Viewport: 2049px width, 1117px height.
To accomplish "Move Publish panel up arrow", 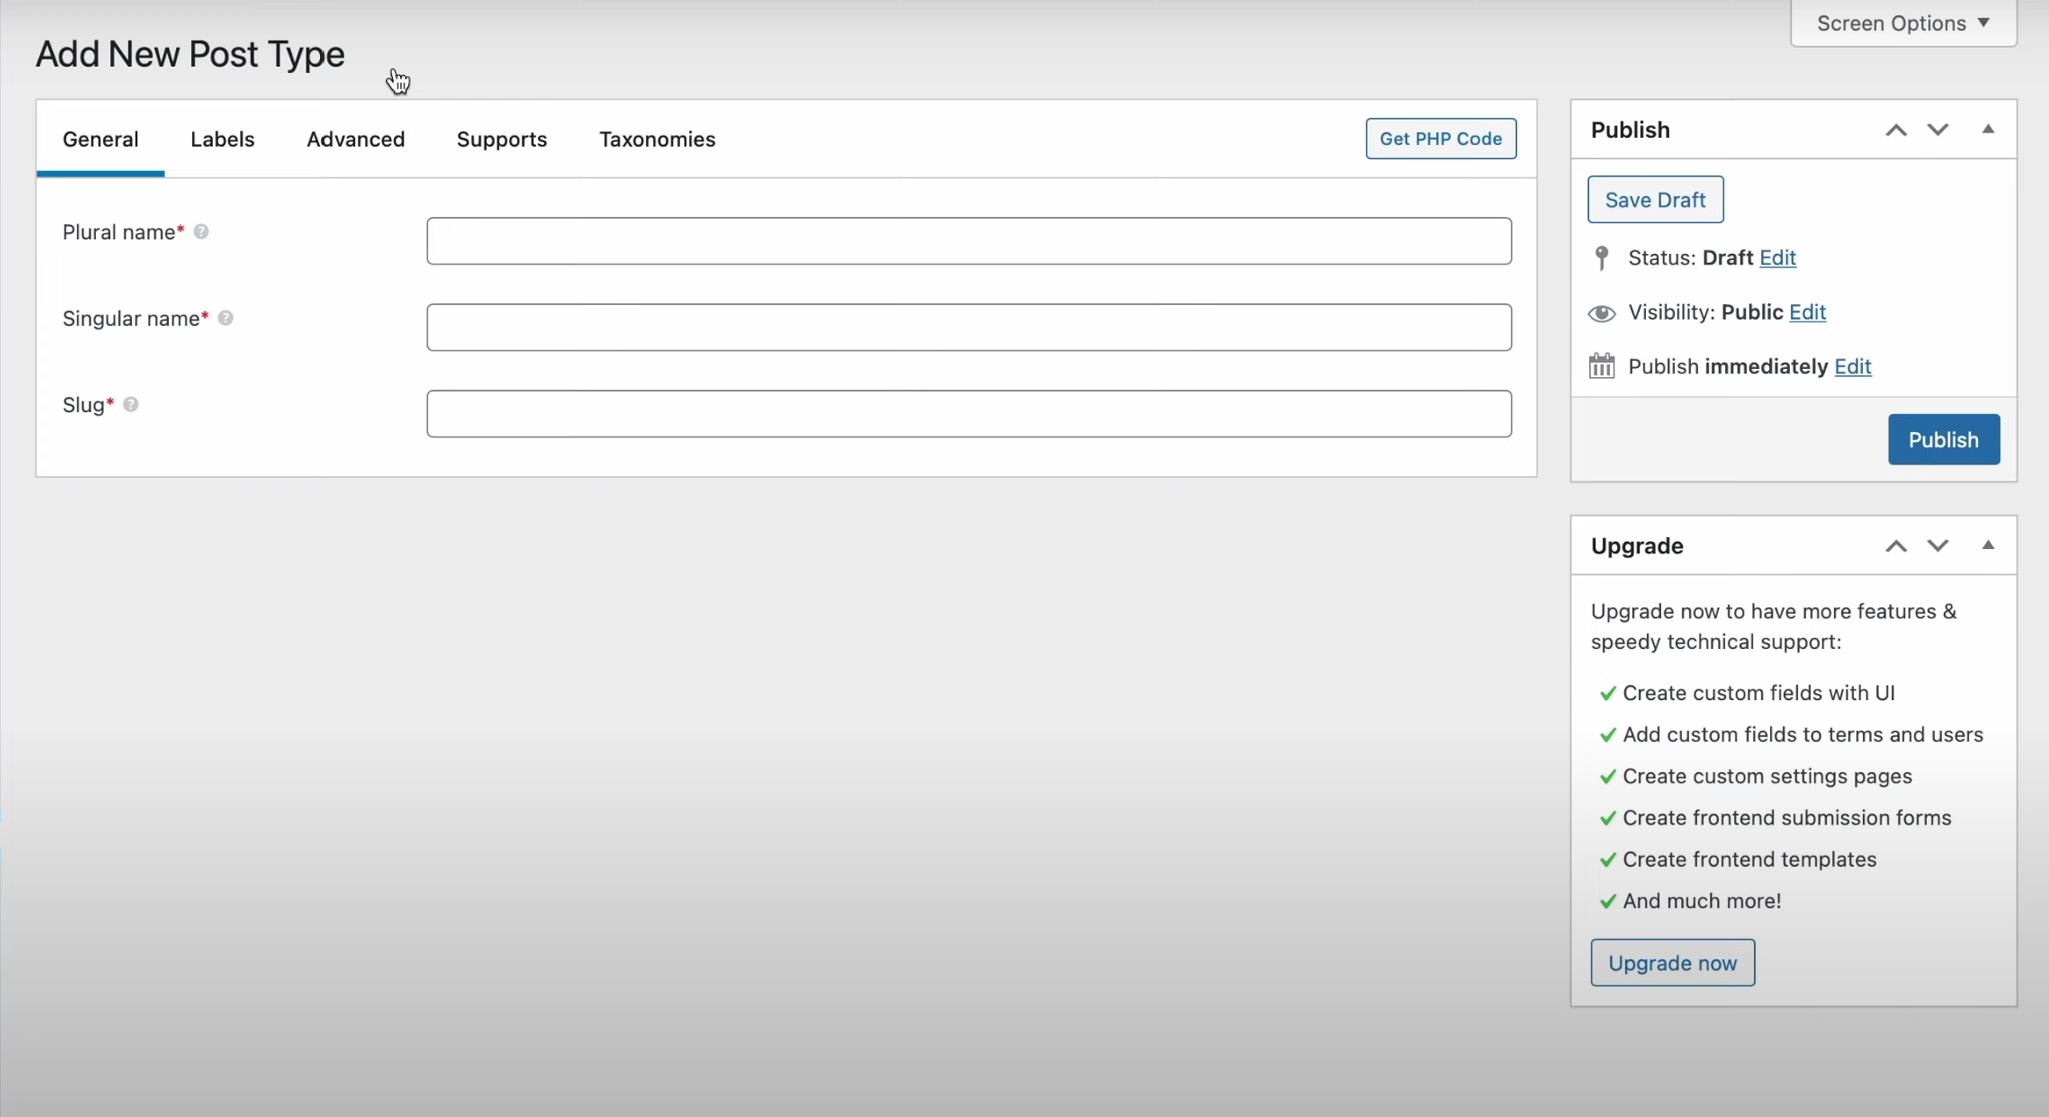I will [x=1896, y=130].
